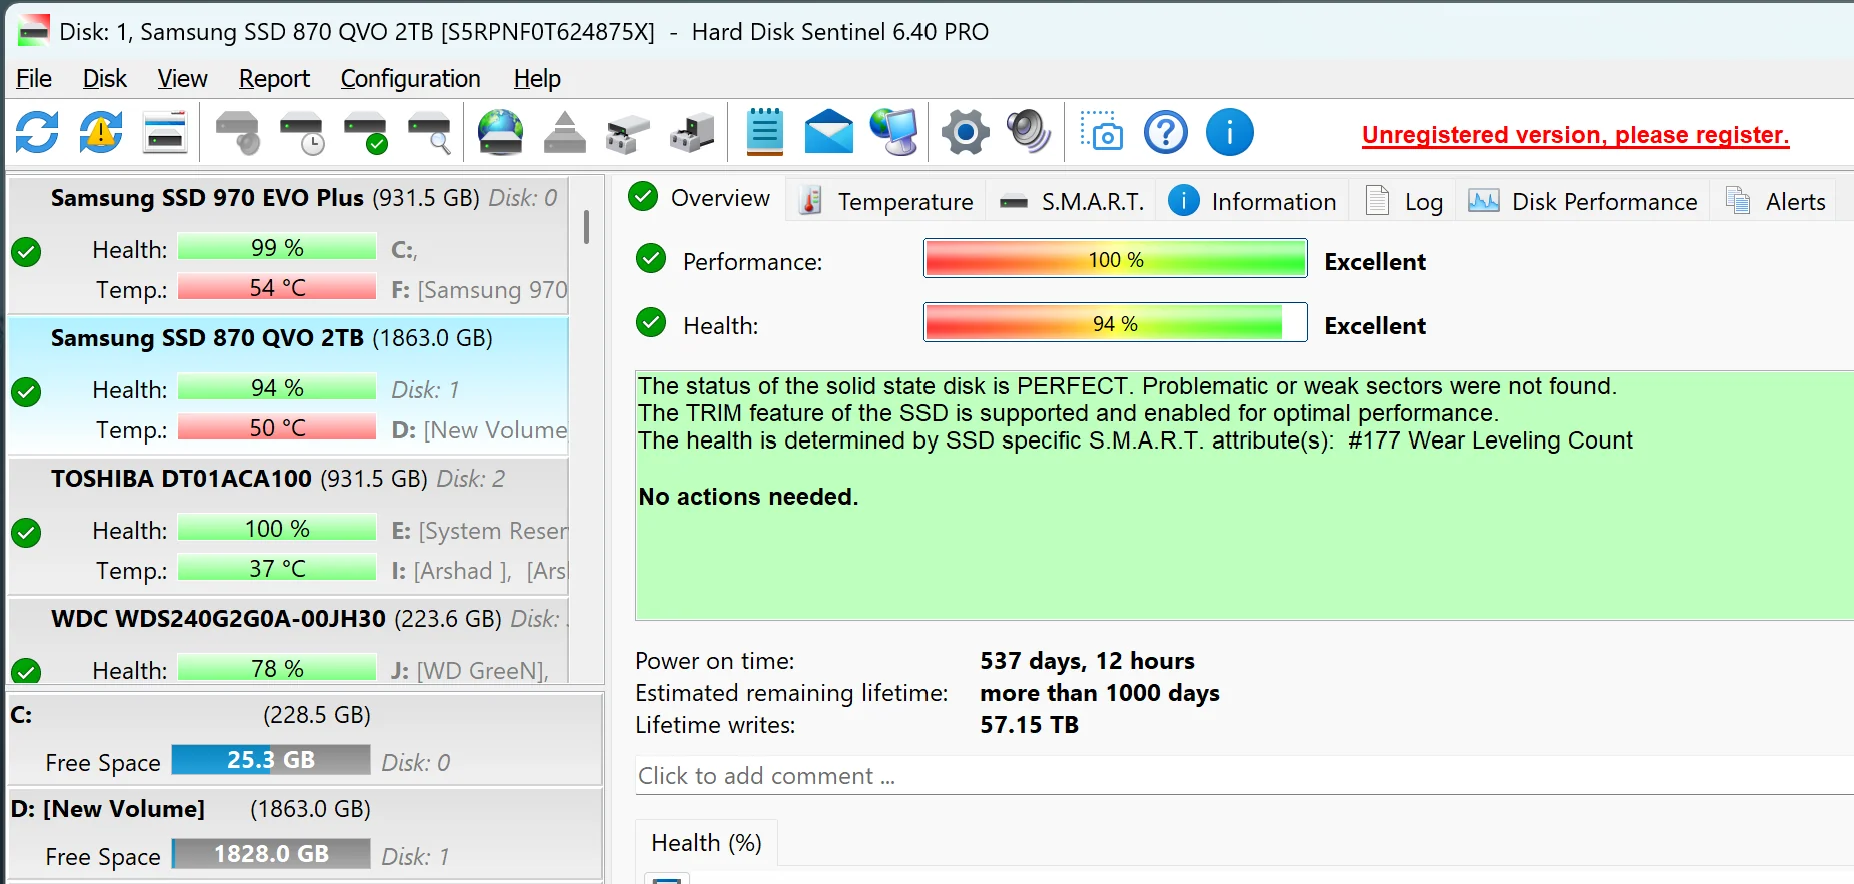Click the speaker sound toolbar icon
This screenshot has height=884, width=1854.
click(1029, 132)
